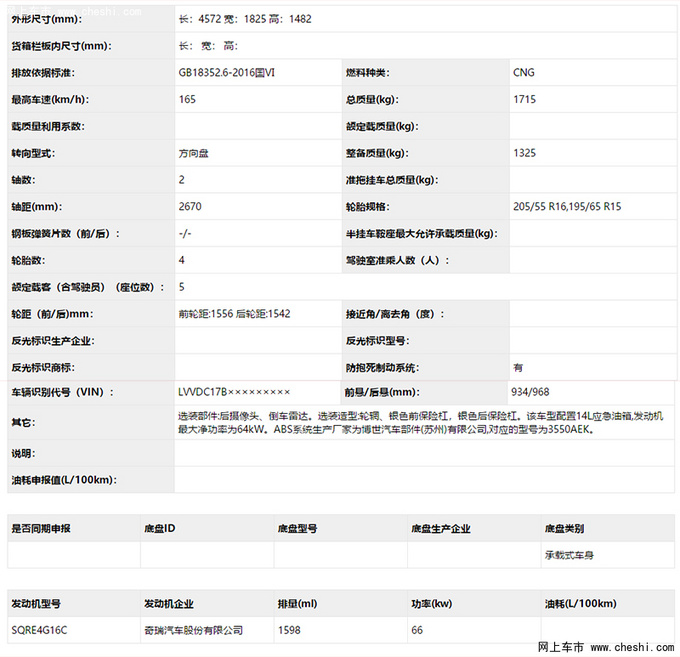
Task: Select the curb weight value 1325
Action: click(524, 153)
